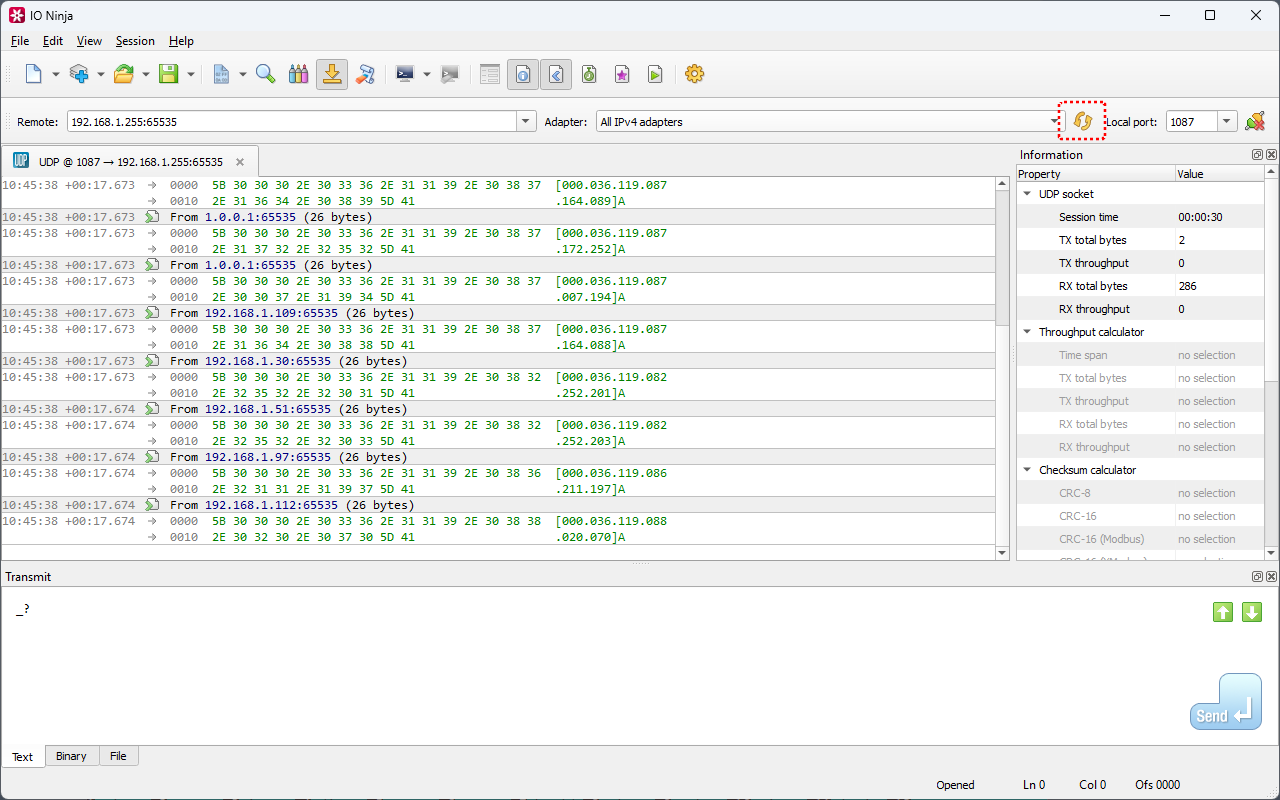Click the green Save icon

point(168,74)
